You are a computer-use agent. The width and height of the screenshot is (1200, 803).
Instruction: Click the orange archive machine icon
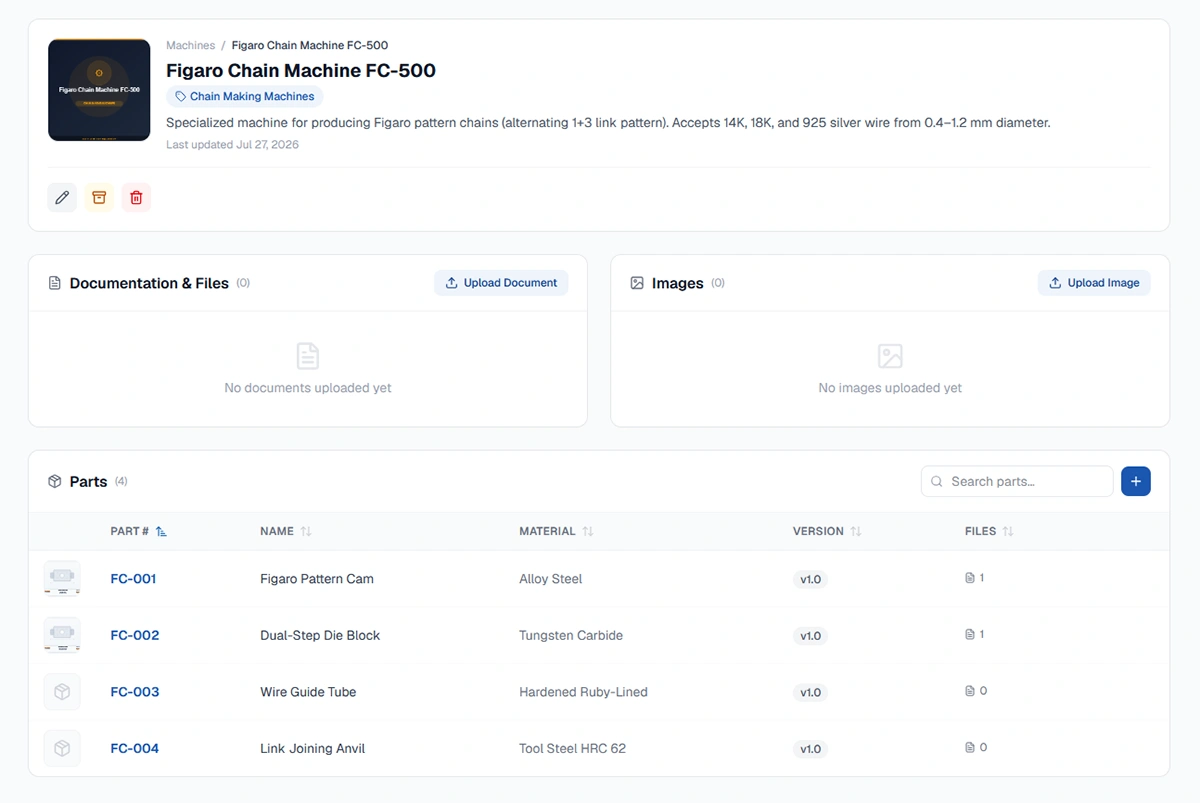tap(99, 197)
